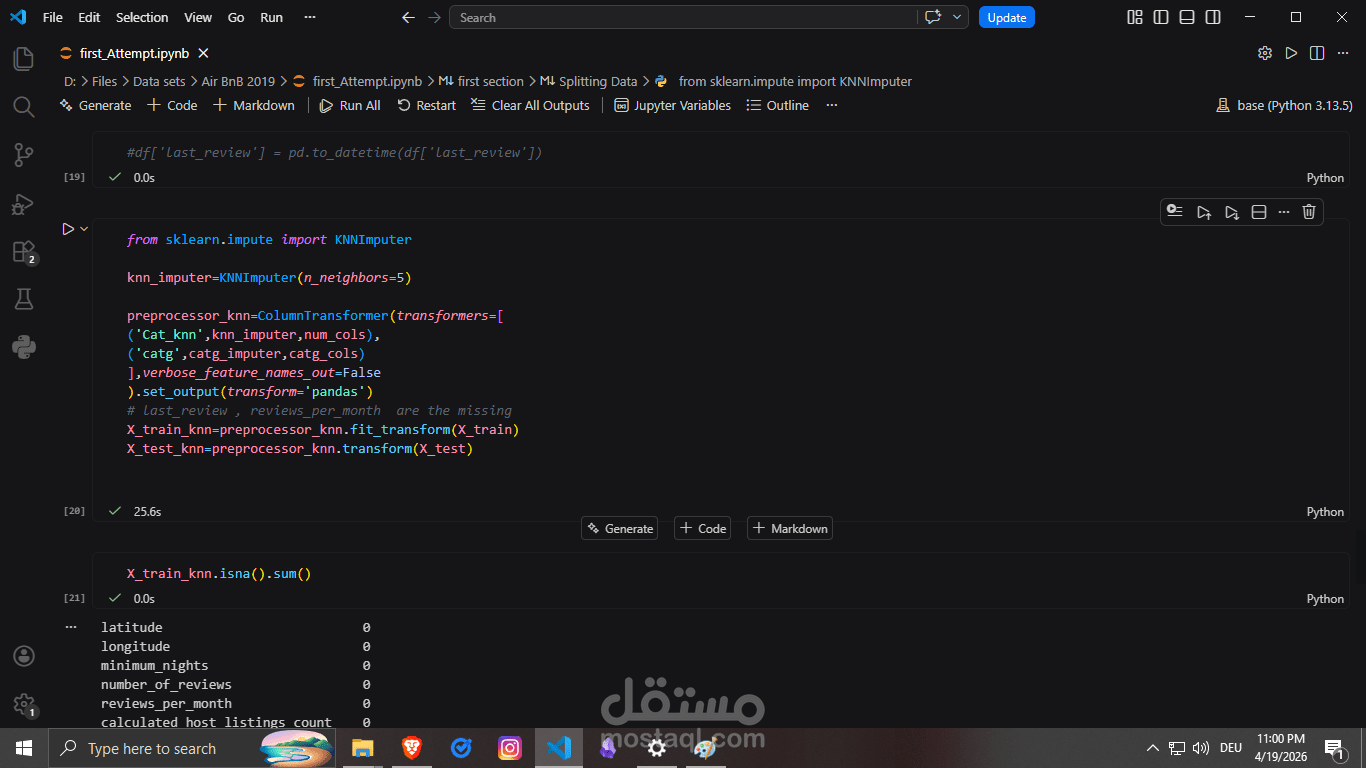Viewport: 1366px width, 768px height.
Task: Open the Explorer view in the activity bar
Action: pos(24,59)
